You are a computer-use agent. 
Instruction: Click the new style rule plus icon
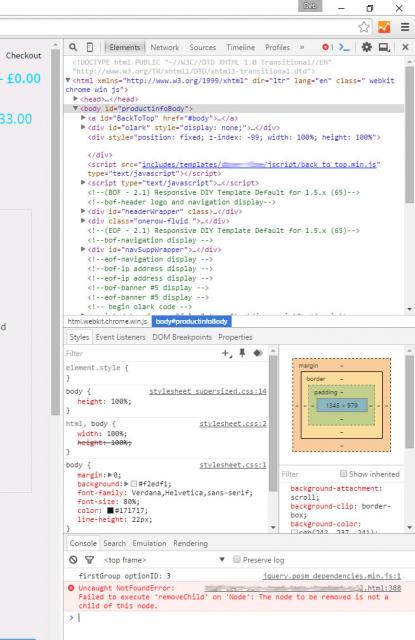(226, 353)
